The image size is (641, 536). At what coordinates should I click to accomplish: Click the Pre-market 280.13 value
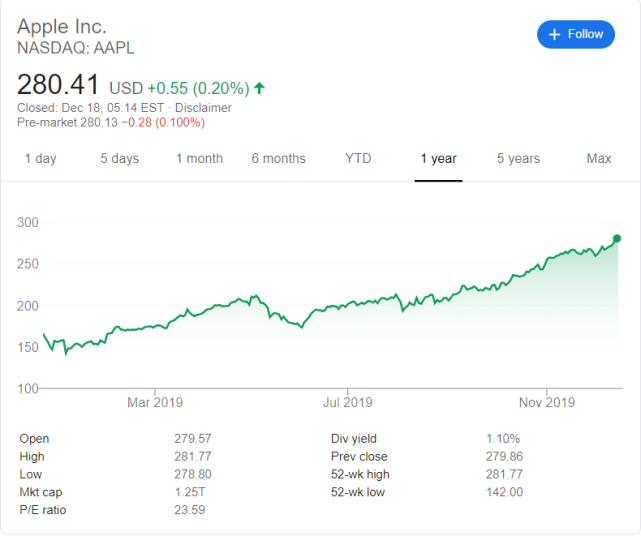[67, 122]
